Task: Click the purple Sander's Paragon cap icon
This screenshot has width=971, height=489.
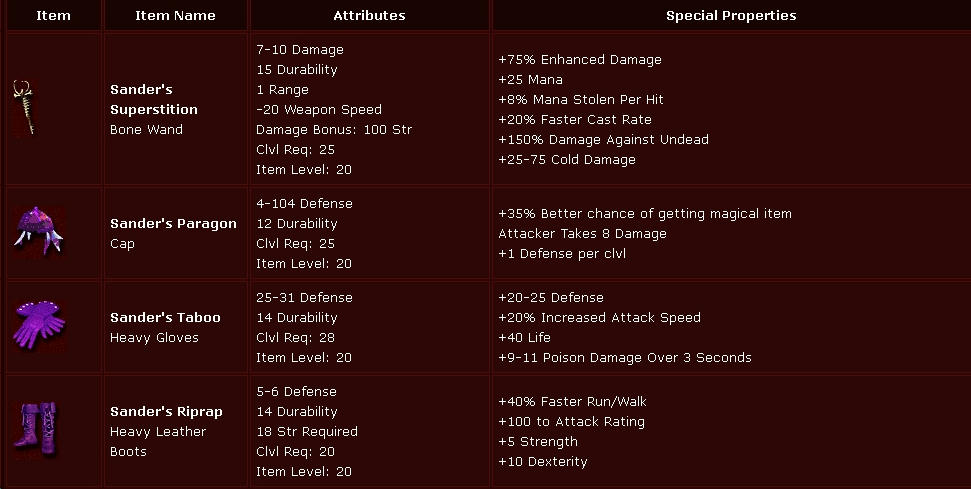Action: click(x=38, y=231)
